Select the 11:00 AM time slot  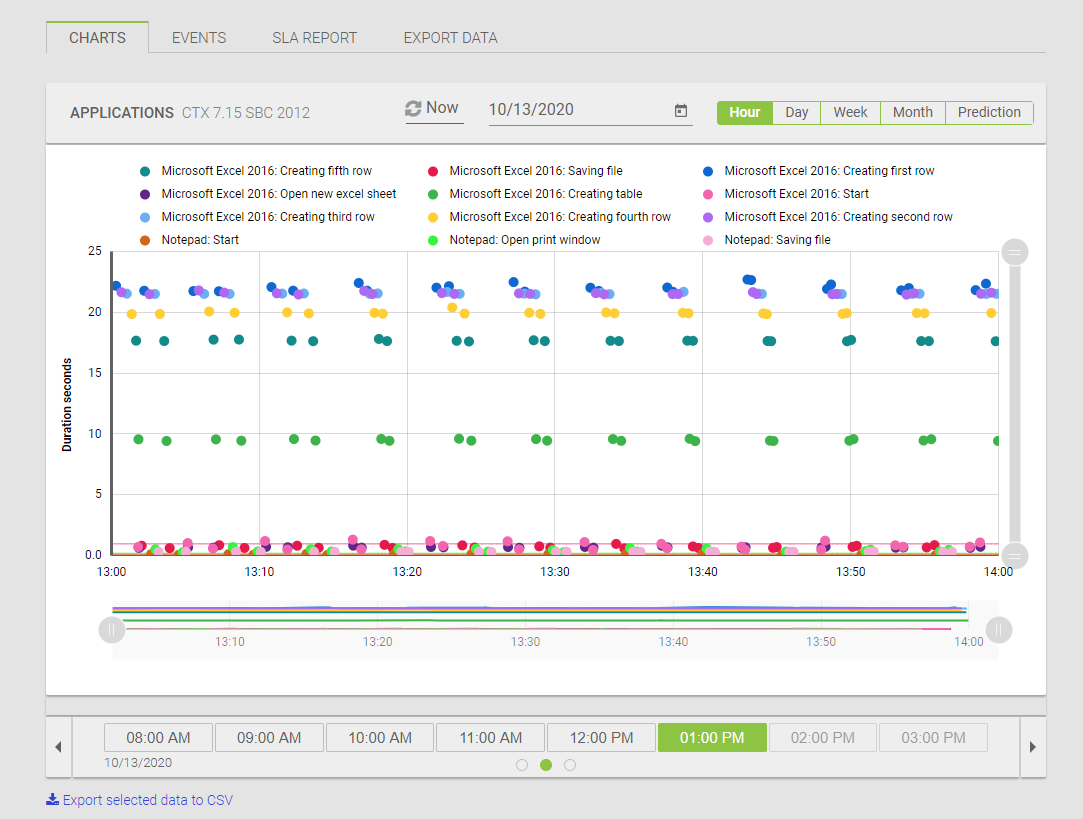click(491, 738)
